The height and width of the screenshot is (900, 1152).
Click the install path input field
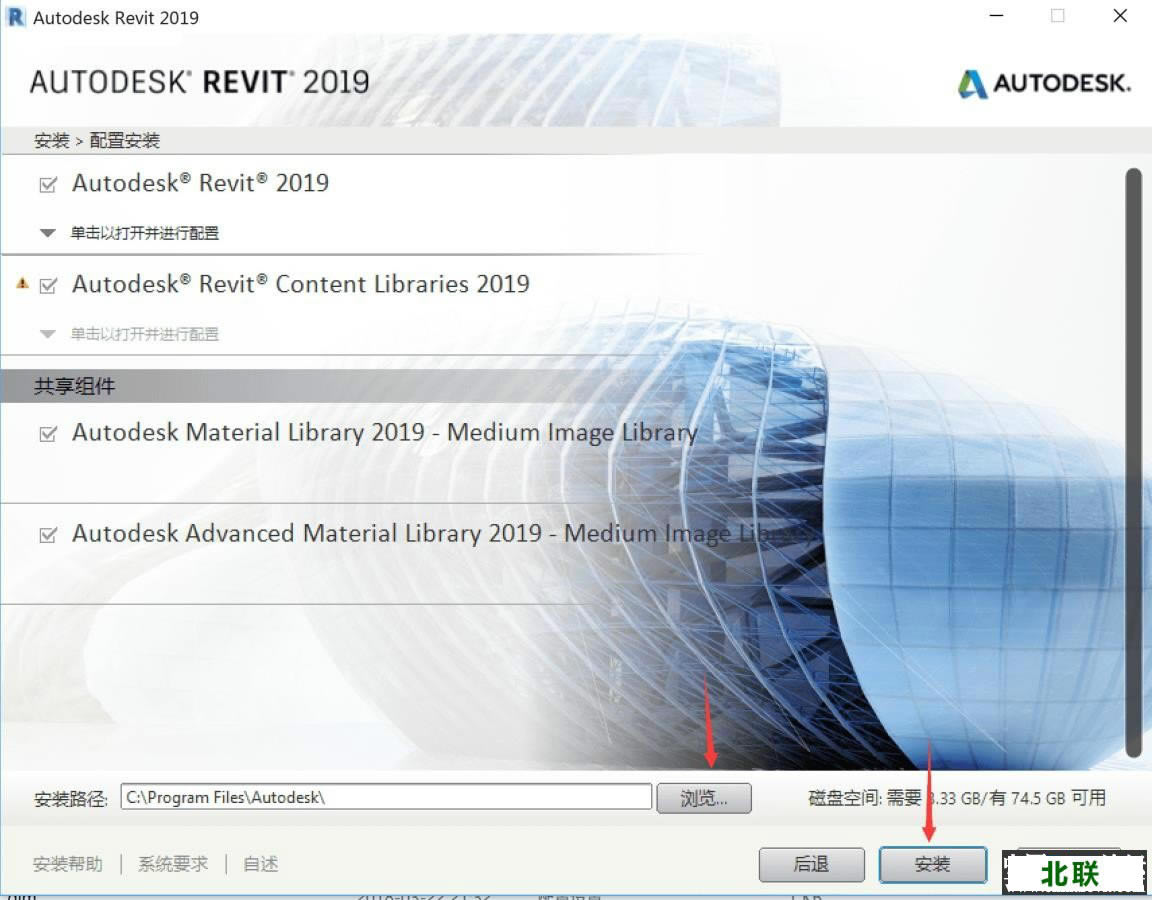coord(386,797)
